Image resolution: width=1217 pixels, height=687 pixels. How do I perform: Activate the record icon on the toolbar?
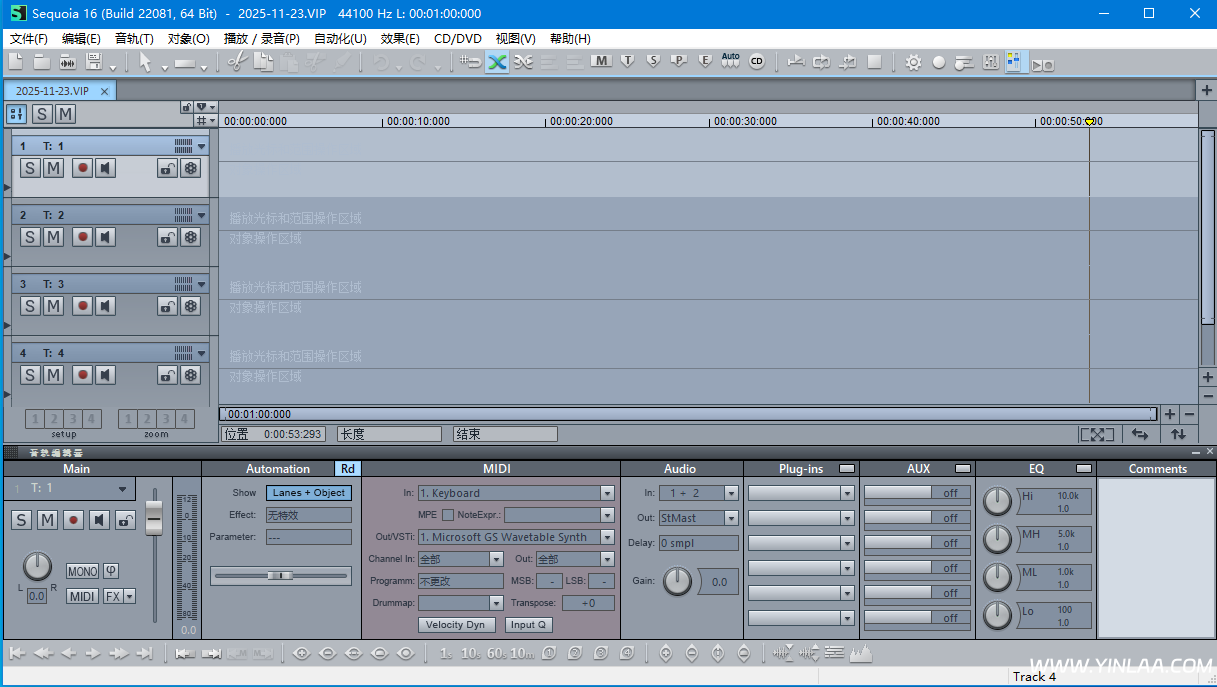point(939,62)
